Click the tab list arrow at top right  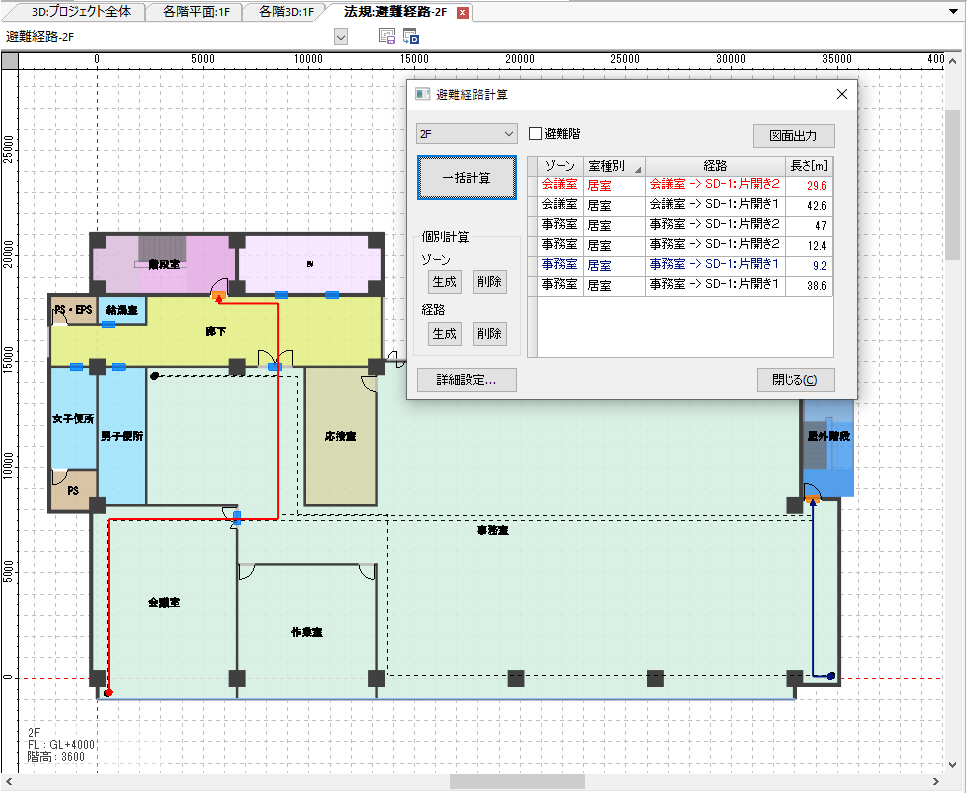950,11
